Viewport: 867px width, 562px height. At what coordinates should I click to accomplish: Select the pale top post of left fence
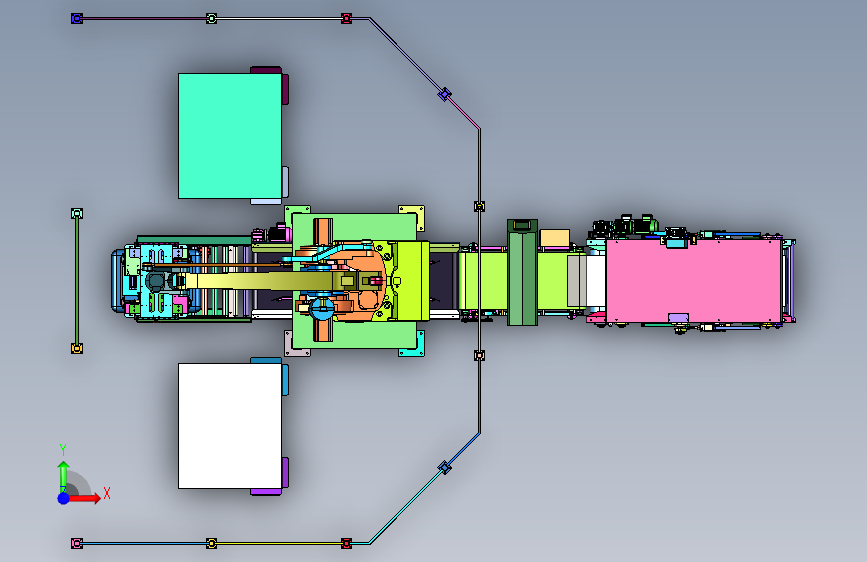click(77, 214)
